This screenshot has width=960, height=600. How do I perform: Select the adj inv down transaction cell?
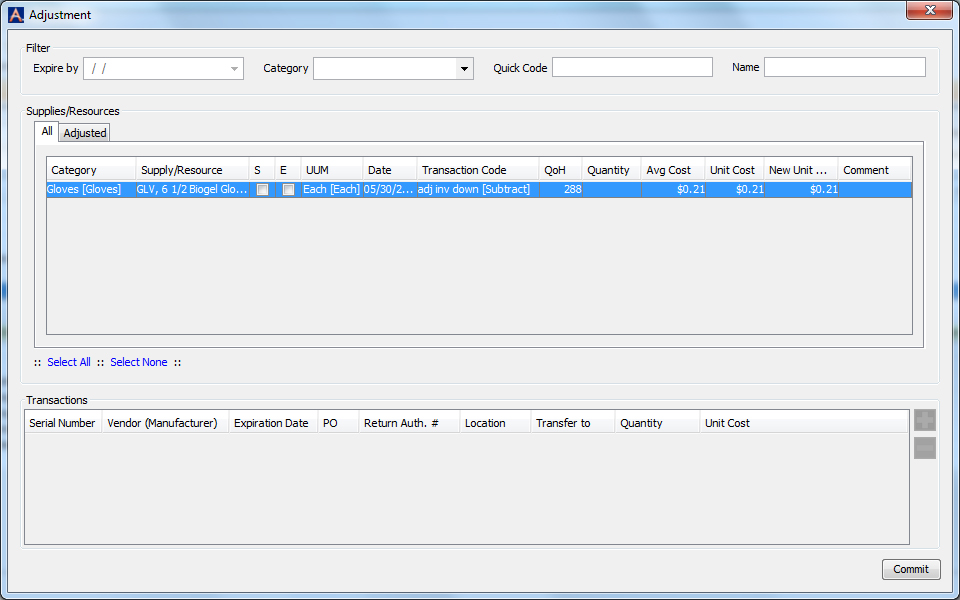(x=477, y=189)
